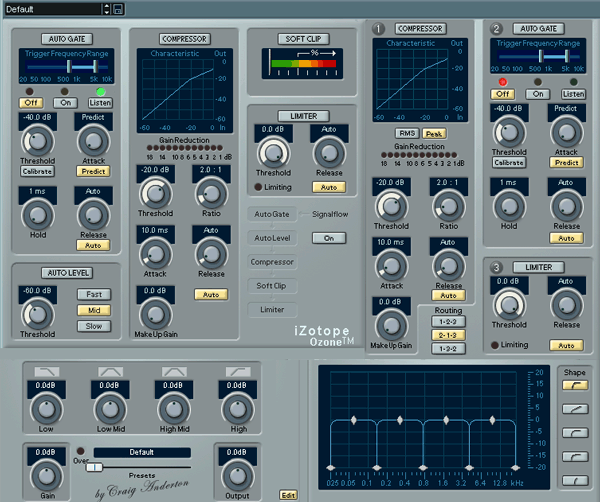This screenshot has height=502, width=600.
Task: Click the preset up/down stepper arrows
Action: point(107,9)
